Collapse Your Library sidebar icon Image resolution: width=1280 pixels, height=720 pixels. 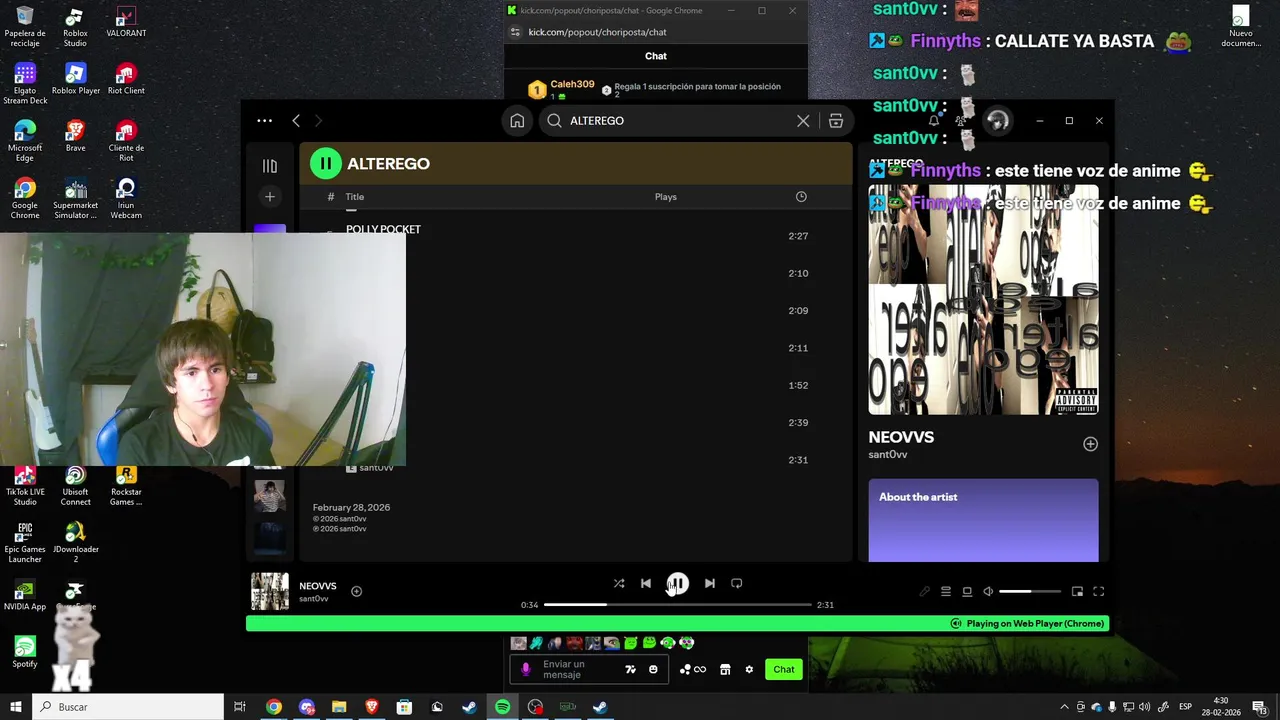click(270, 166)
